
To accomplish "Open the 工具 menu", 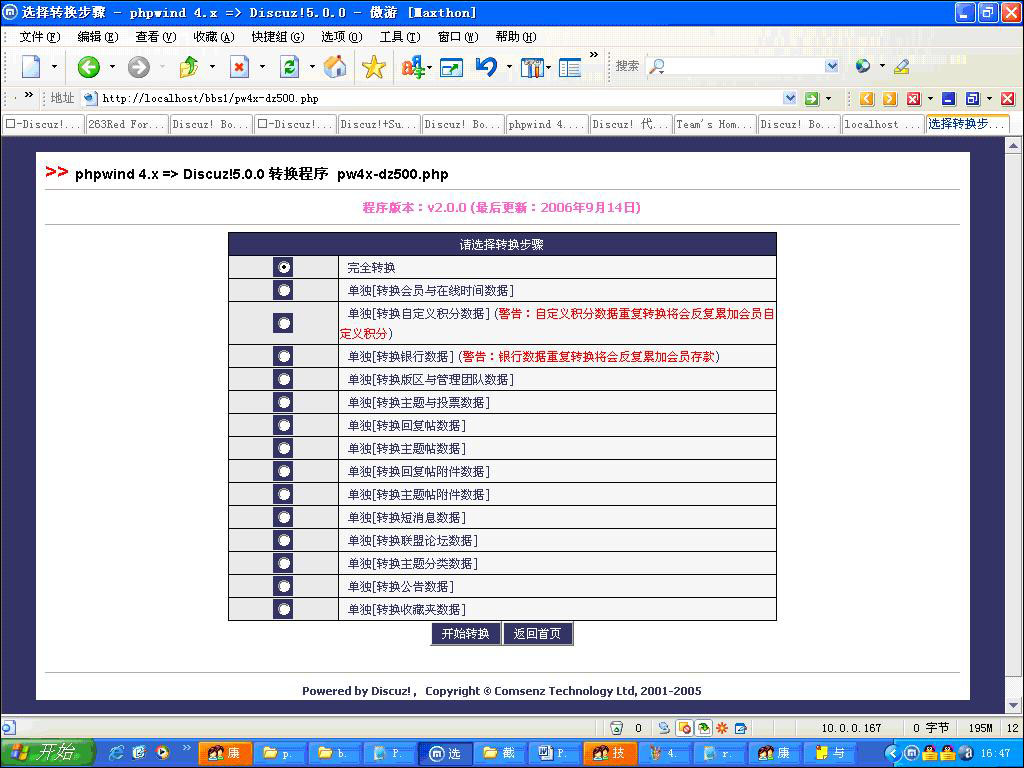I will [400, 37].
